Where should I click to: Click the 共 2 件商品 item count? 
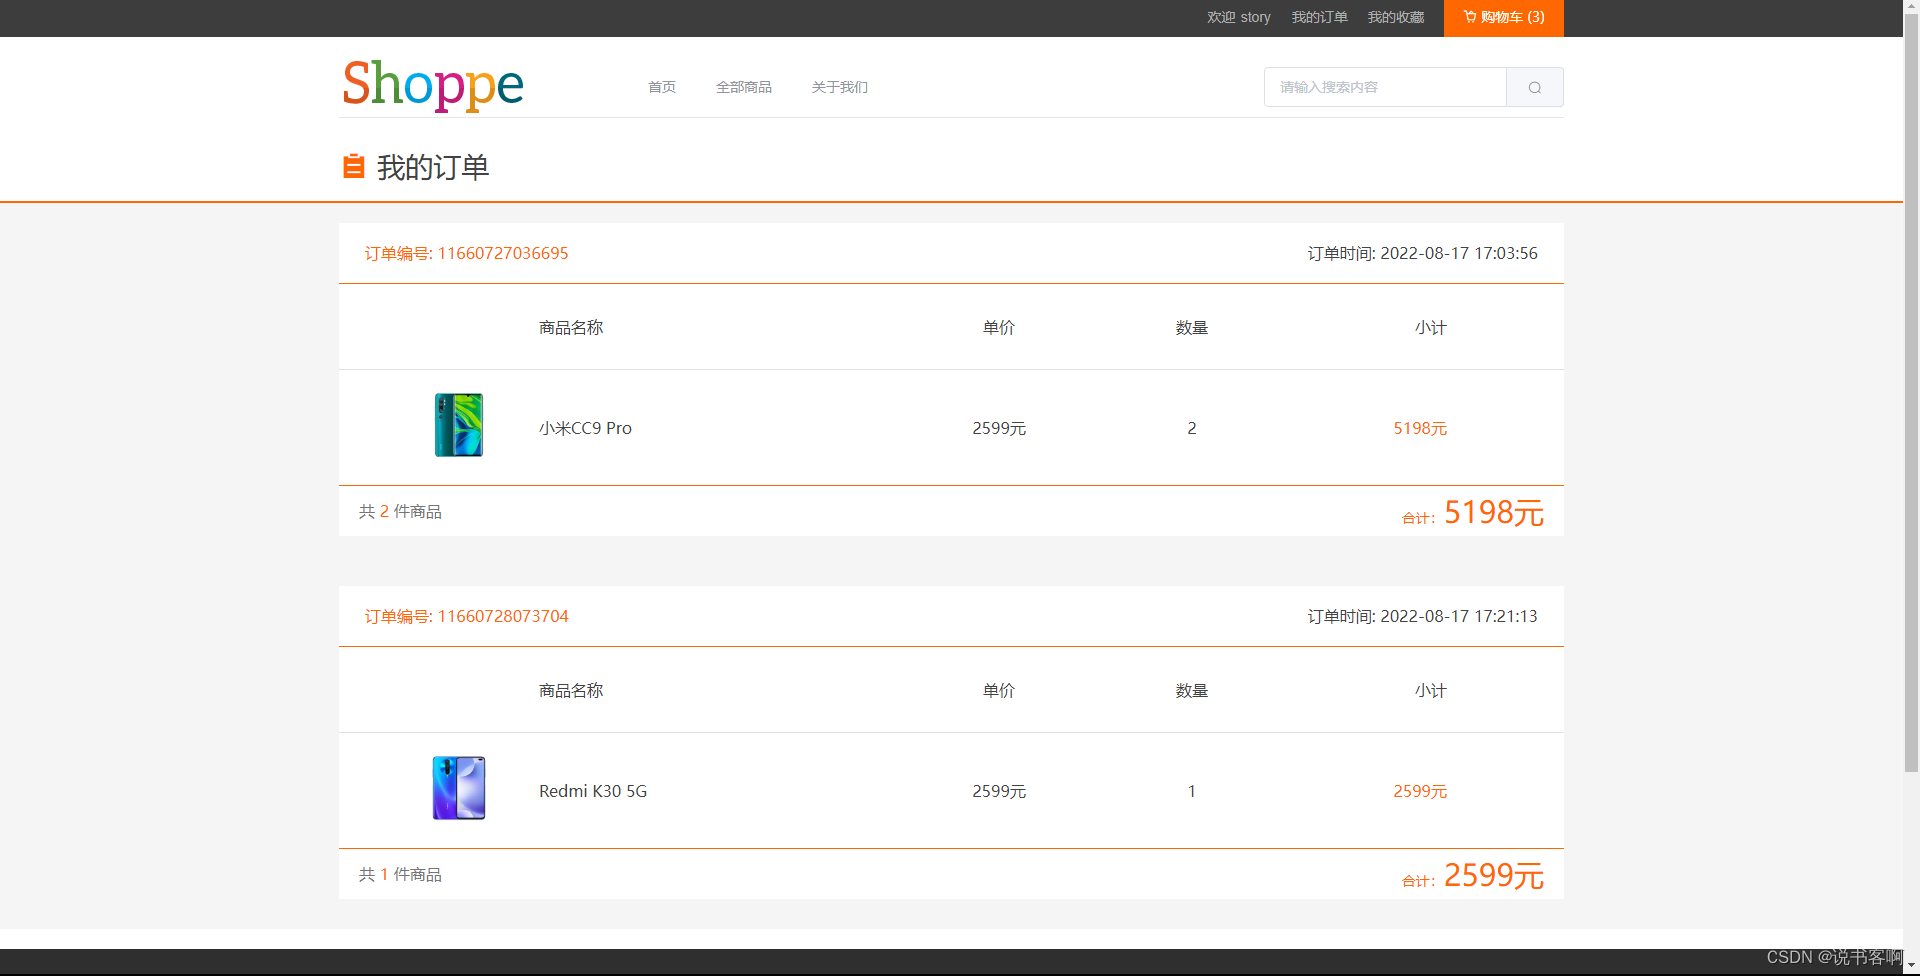pos(400,512)
